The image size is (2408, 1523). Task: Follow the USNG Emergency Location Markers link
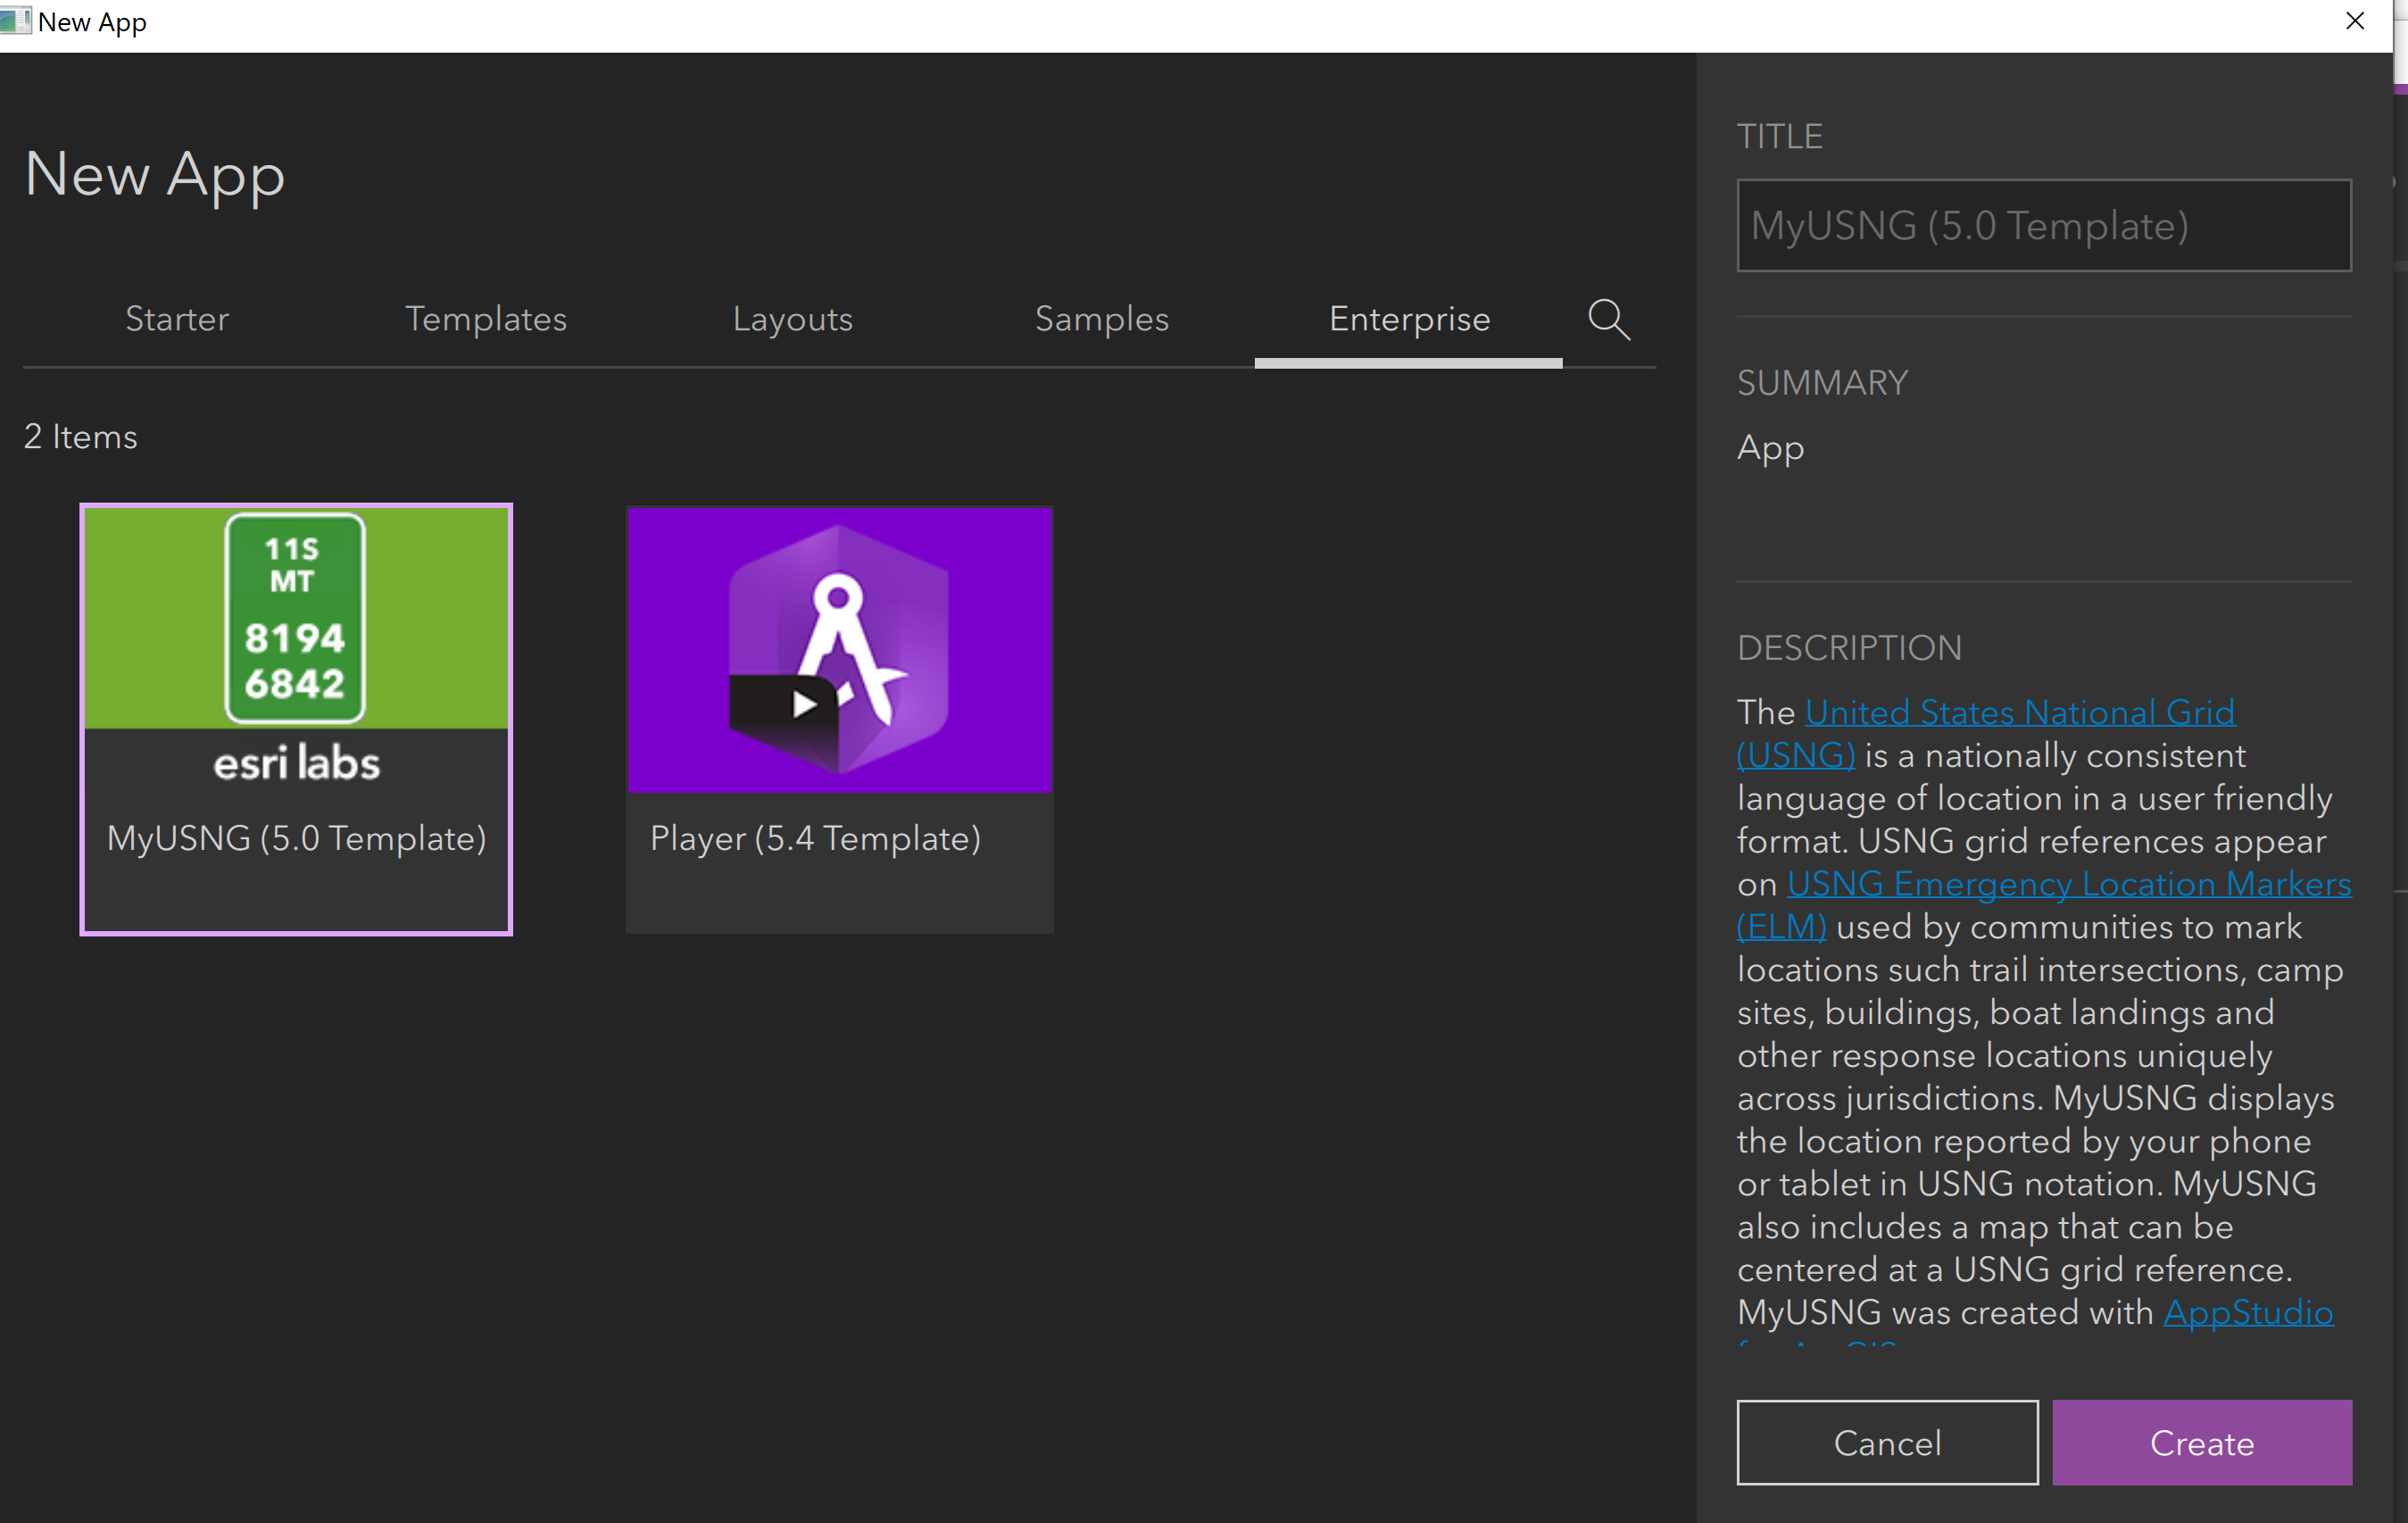[x=2069, y=884]
